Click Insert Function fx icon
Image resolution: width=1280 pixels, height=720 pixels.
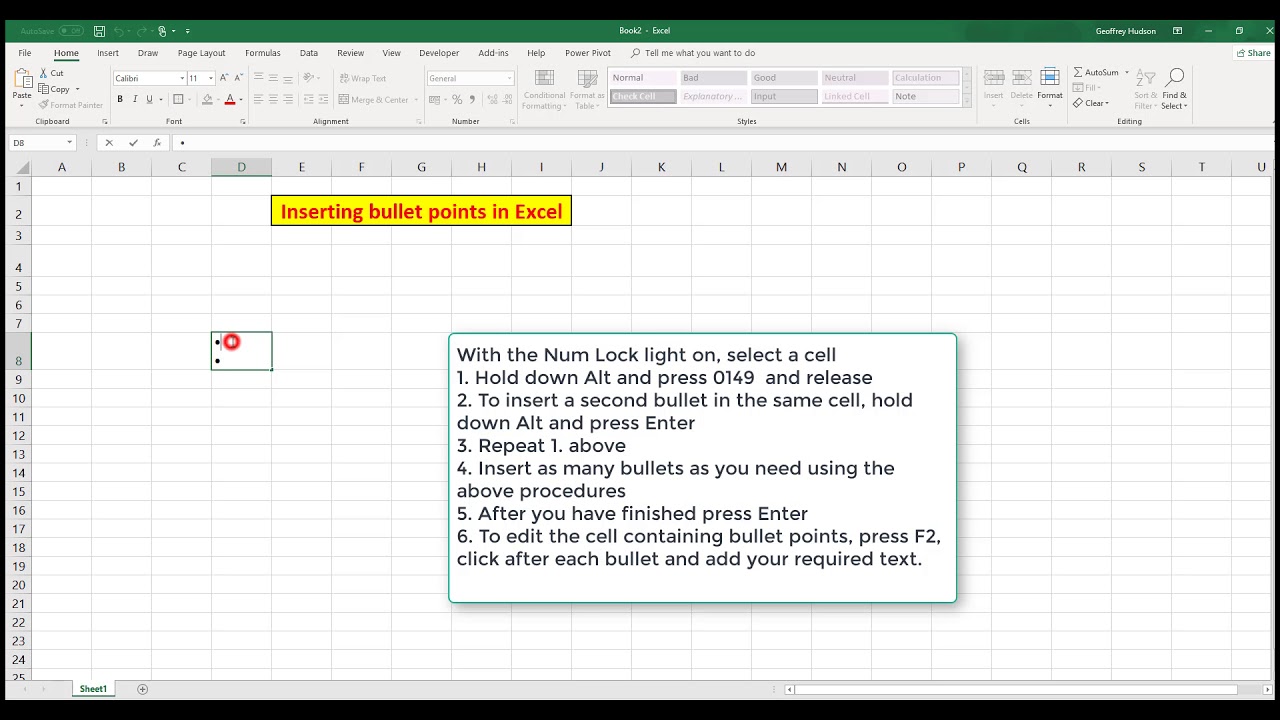157,143
